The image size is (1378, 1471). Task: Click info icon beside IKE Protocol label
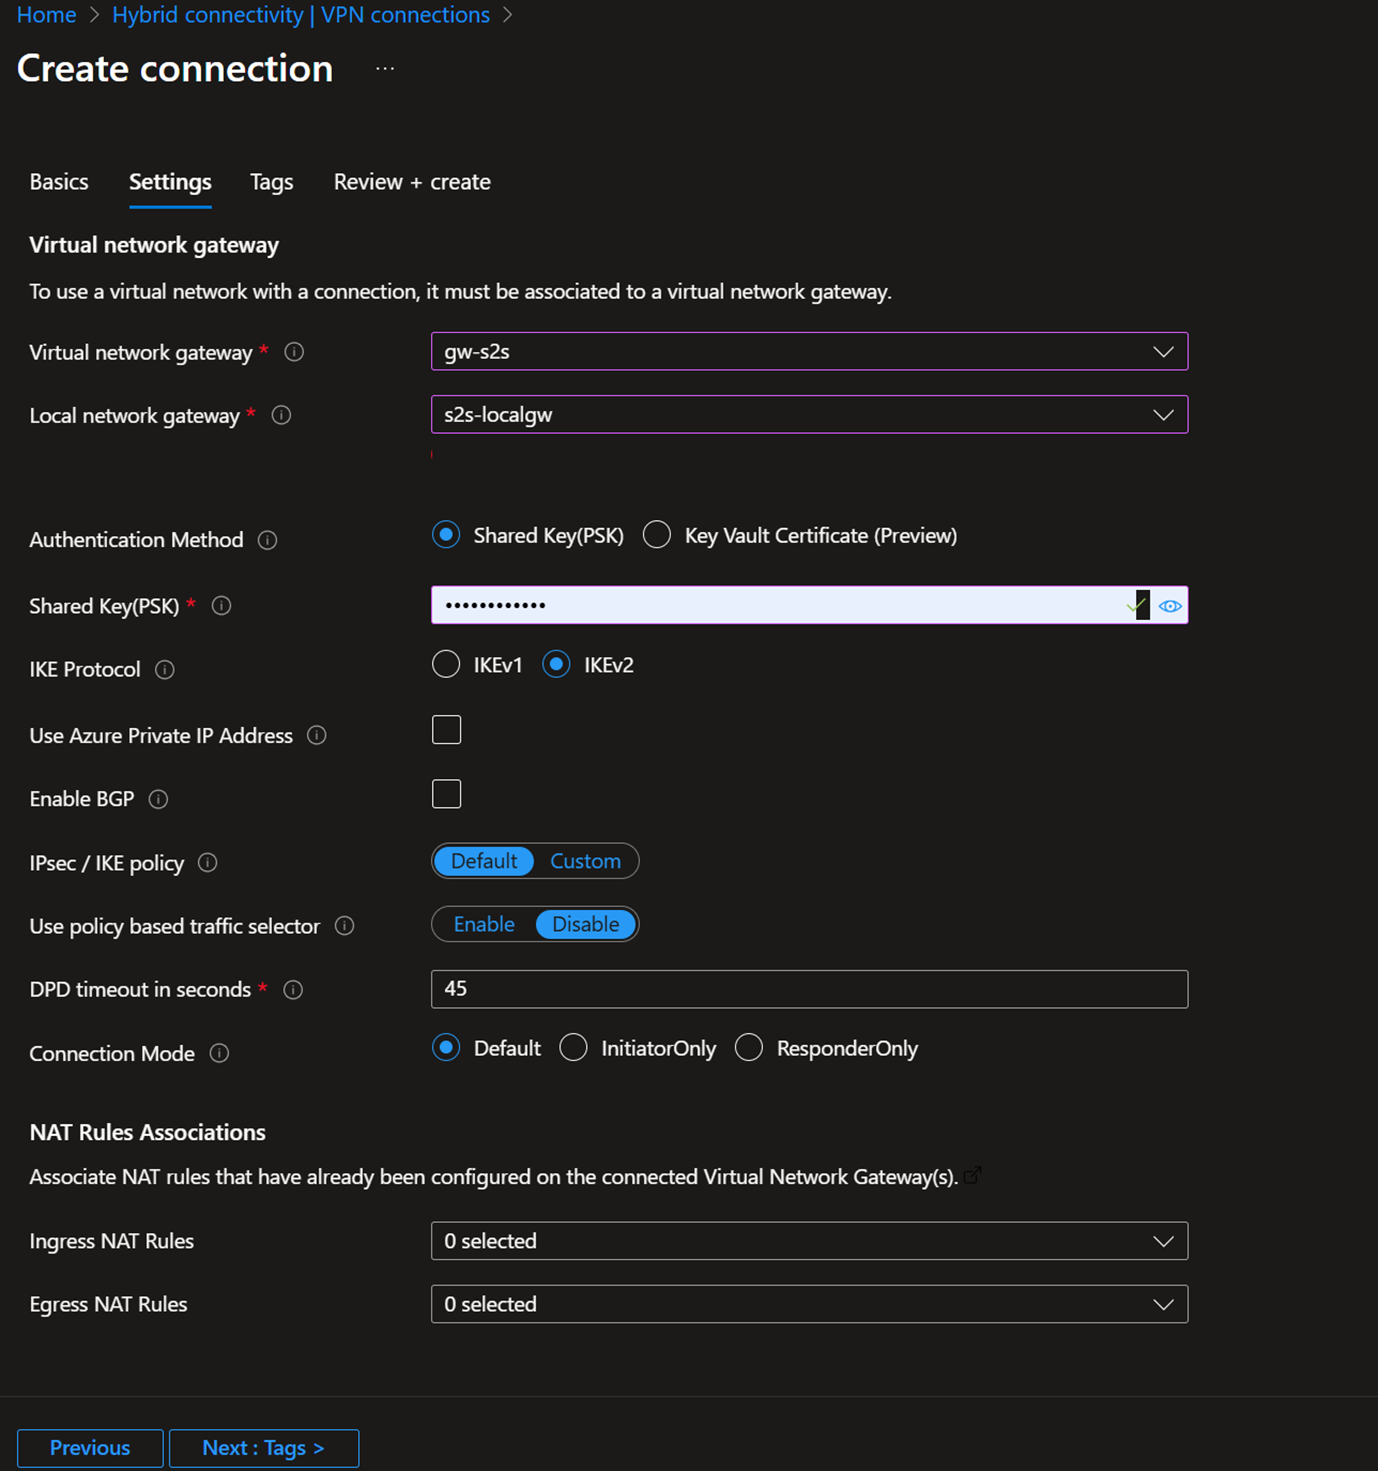click(165, 670)
